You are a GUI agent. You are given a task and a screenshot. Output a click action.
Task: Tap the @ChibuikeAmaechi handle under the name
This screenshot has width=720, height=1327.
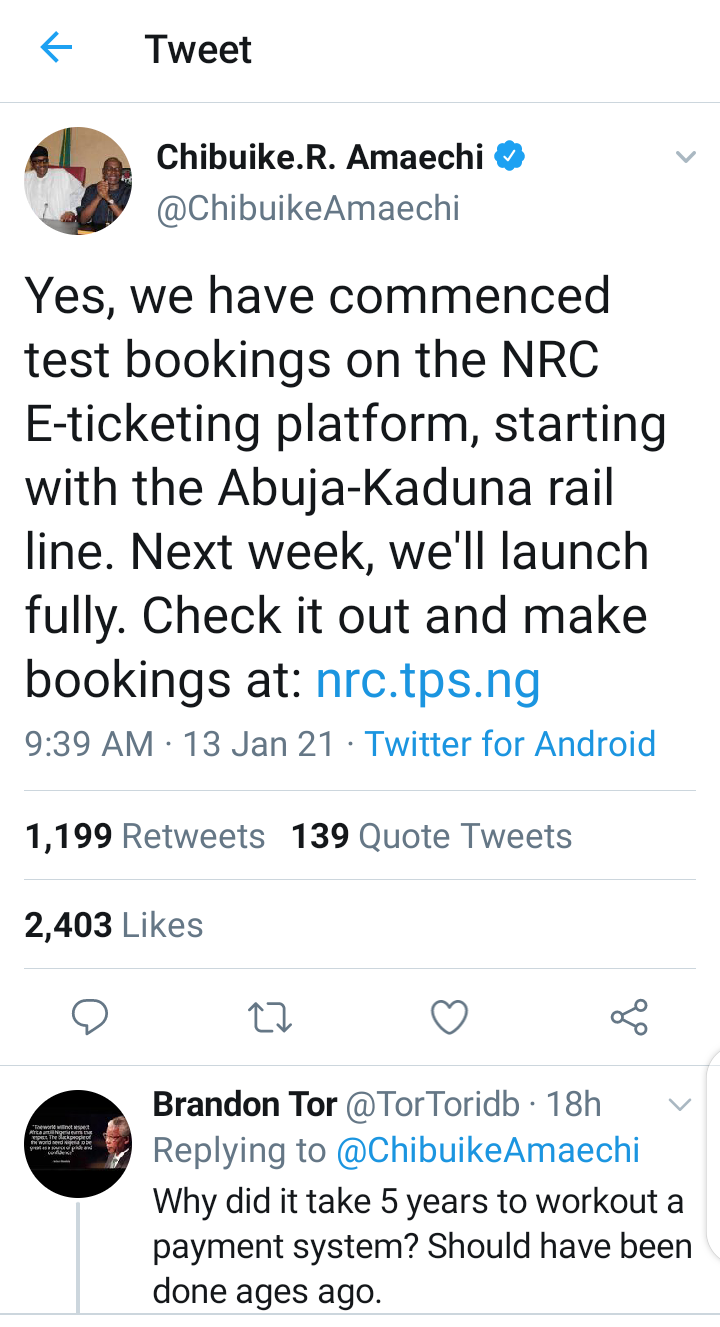[x=308, y=209]
